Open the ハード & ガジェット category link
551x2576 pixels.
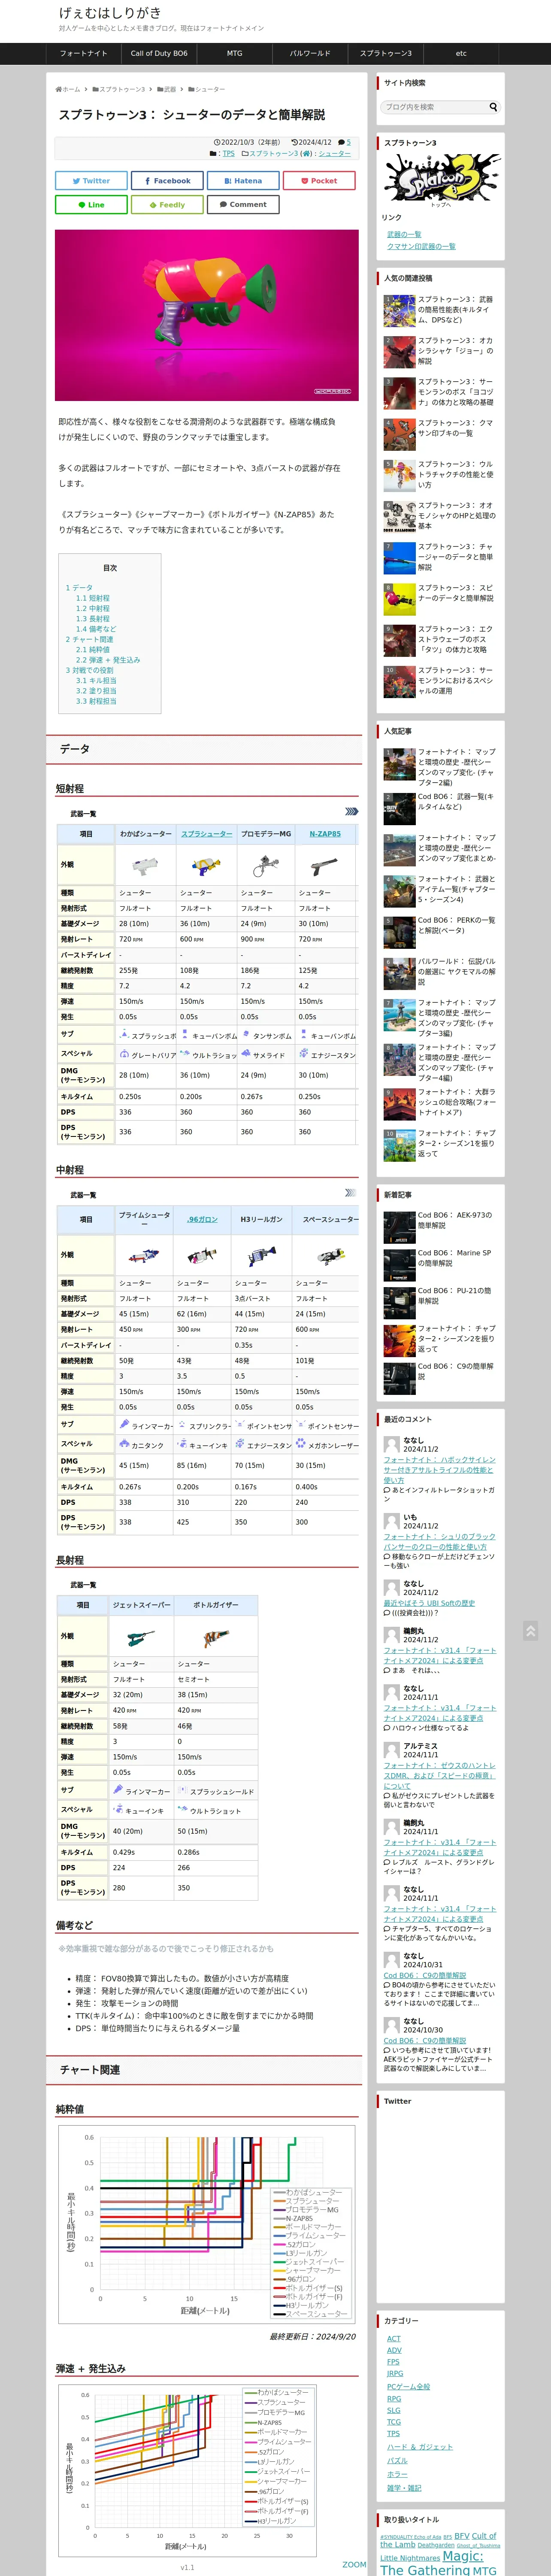(420, 2447)
